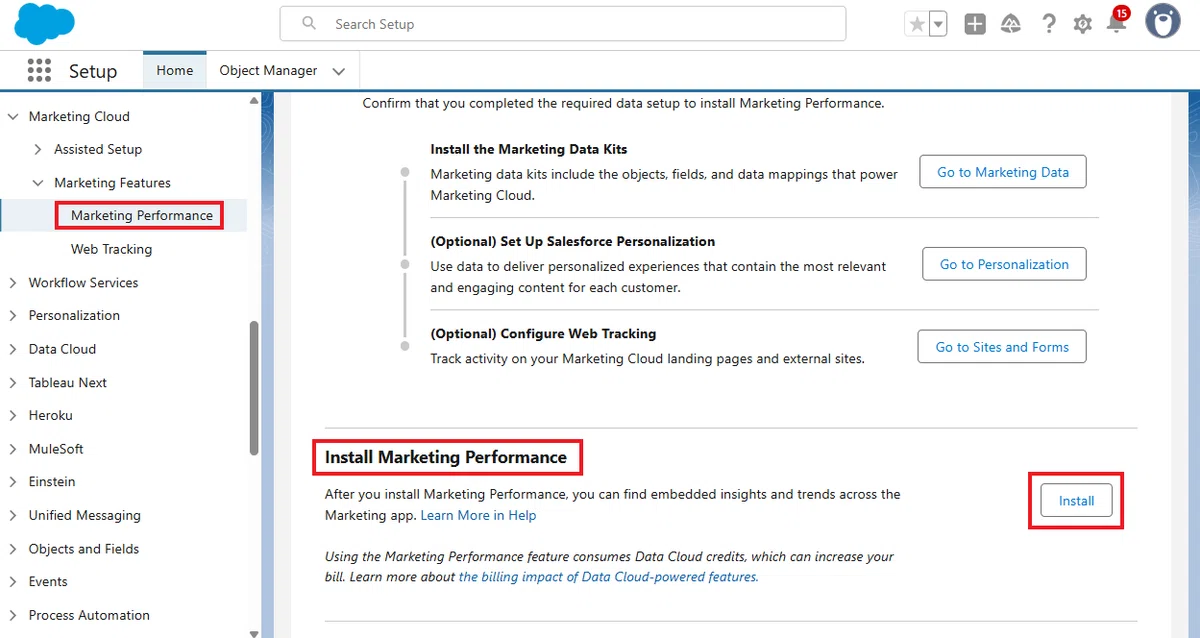Select Web Tracking in the sidebar
Image resolution: width=1200 pixels, height=638 pixels.
111,249
